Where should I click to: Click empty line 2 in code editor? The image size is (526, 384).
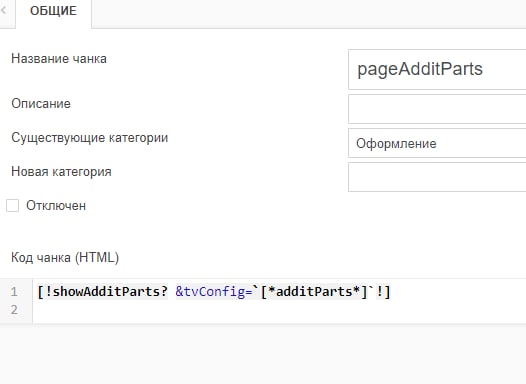[x=279, y=310]
